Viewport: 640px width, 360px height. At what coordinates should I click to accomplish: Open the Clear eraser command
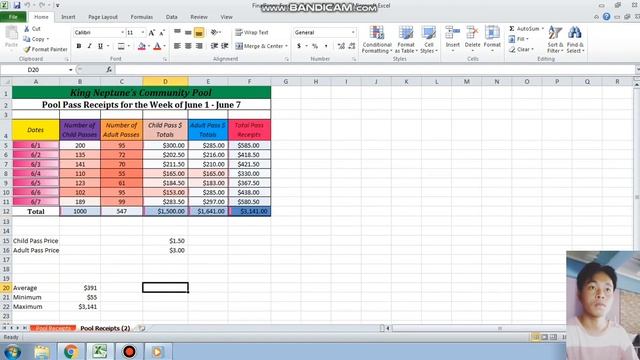pos(521,49)
